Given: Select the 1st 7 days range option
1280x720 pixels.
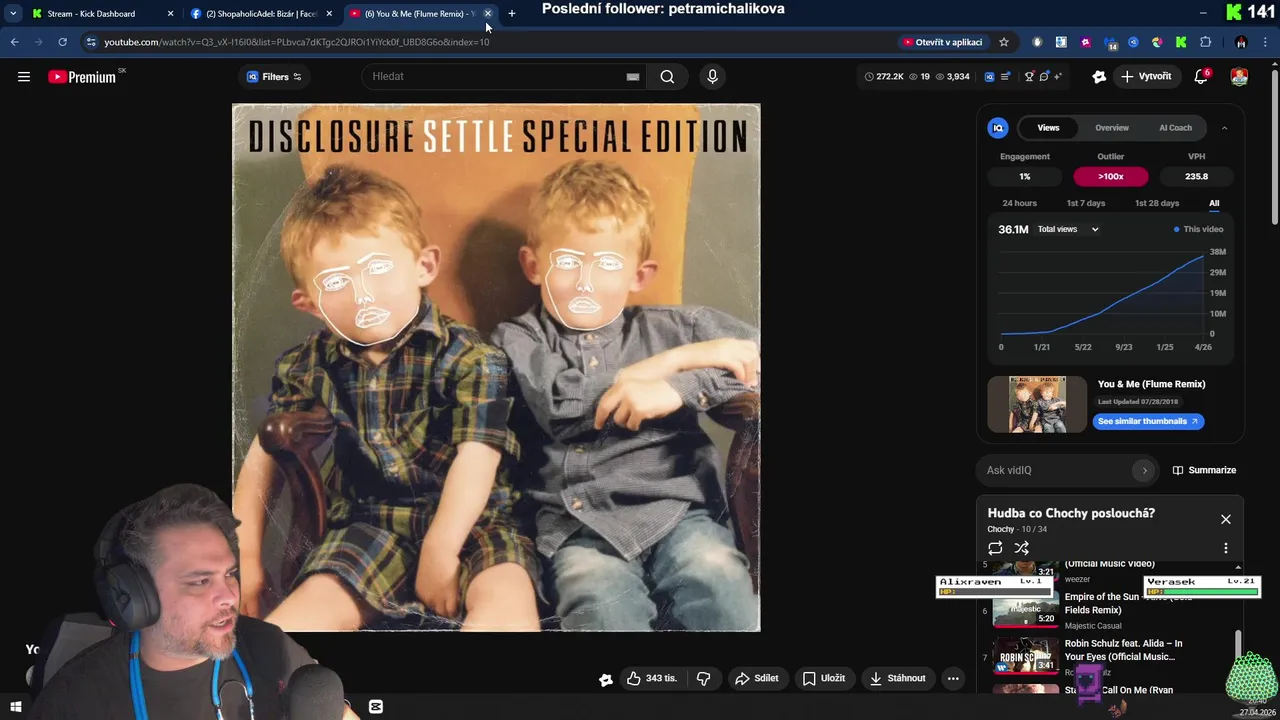Looking at the screenshot, I should [1085, 203].
